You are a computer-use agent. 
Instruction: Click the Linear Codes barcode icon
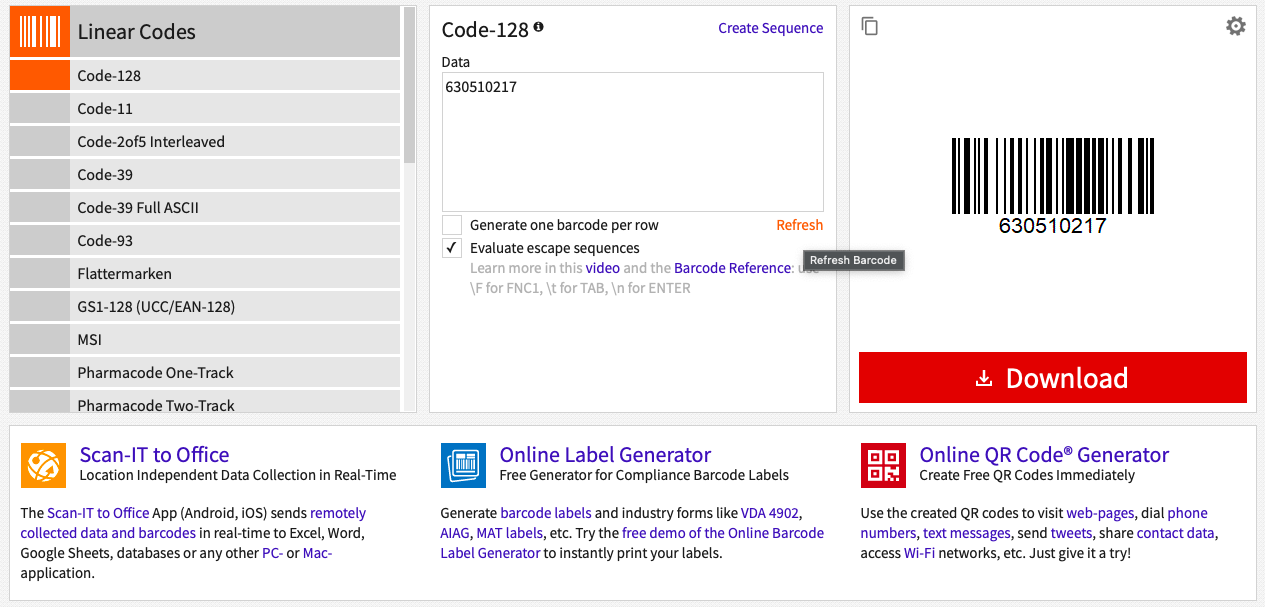pyautogui.click(x=40, y=32)
